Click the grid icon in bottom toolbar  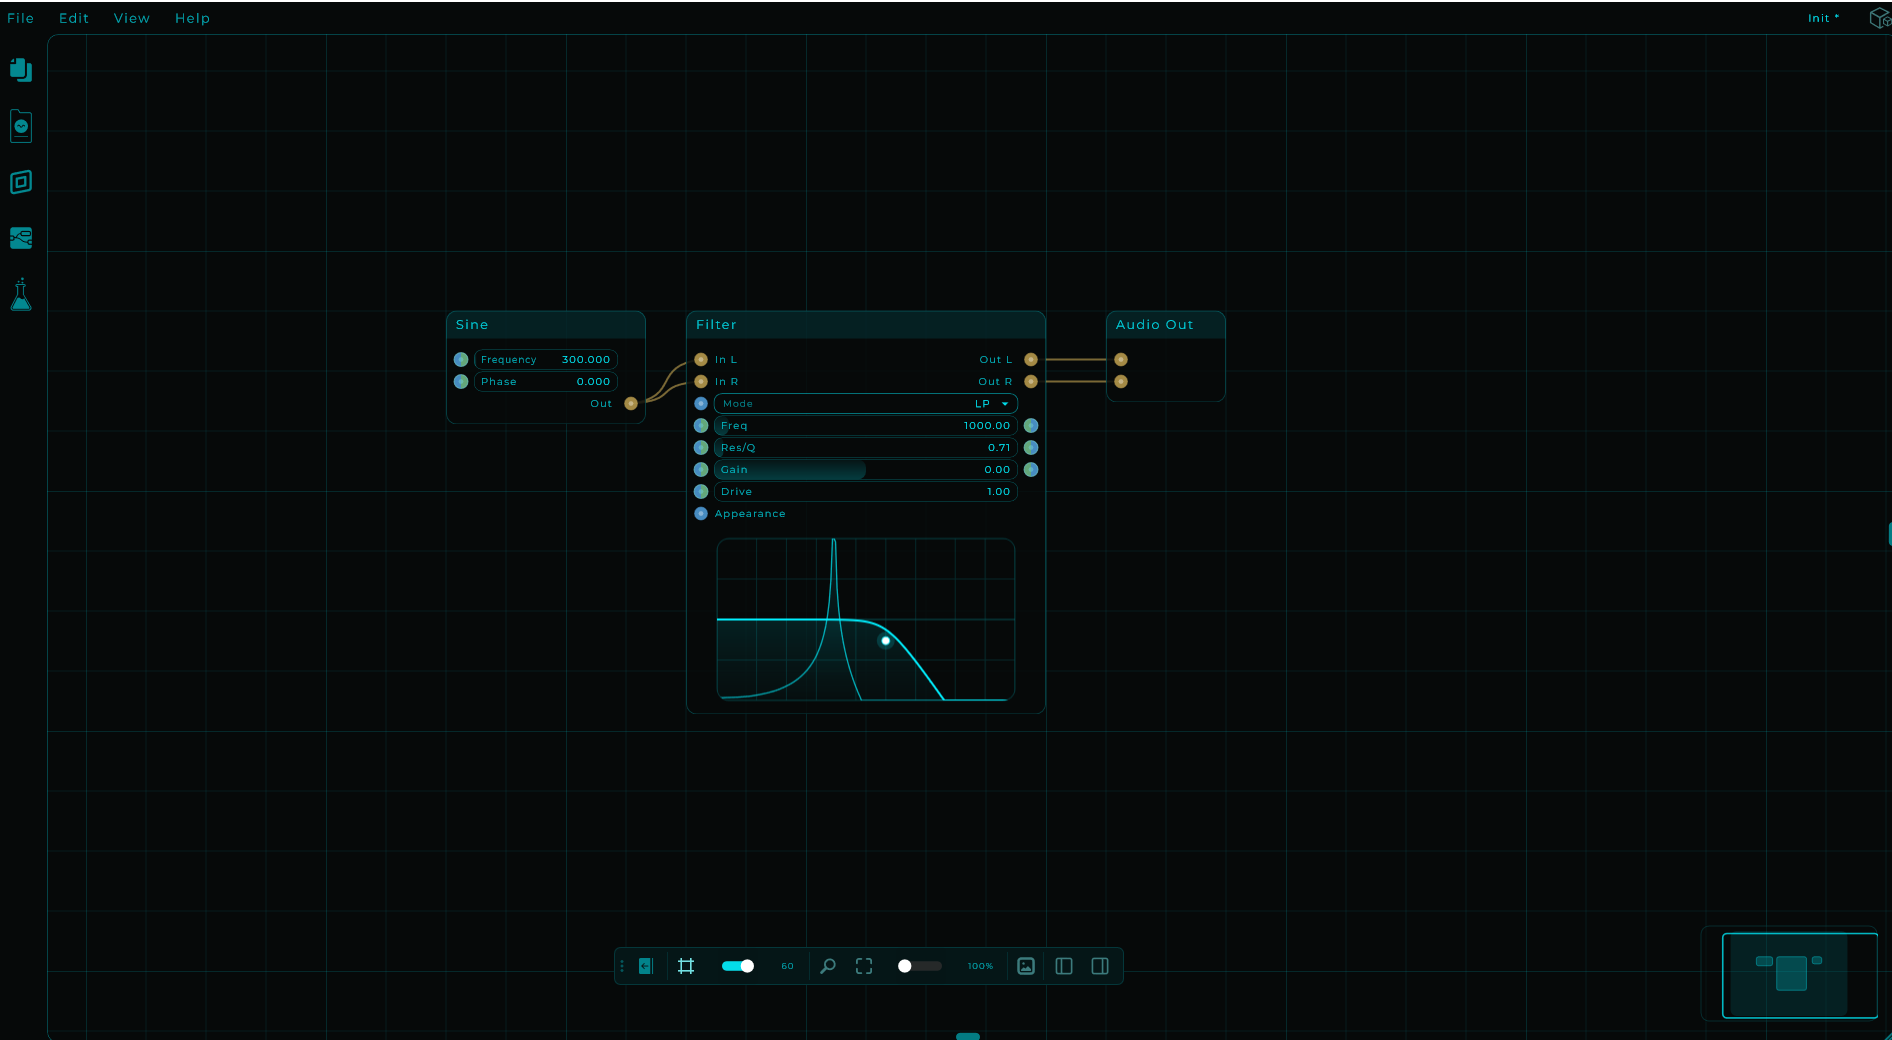[686, 966]
